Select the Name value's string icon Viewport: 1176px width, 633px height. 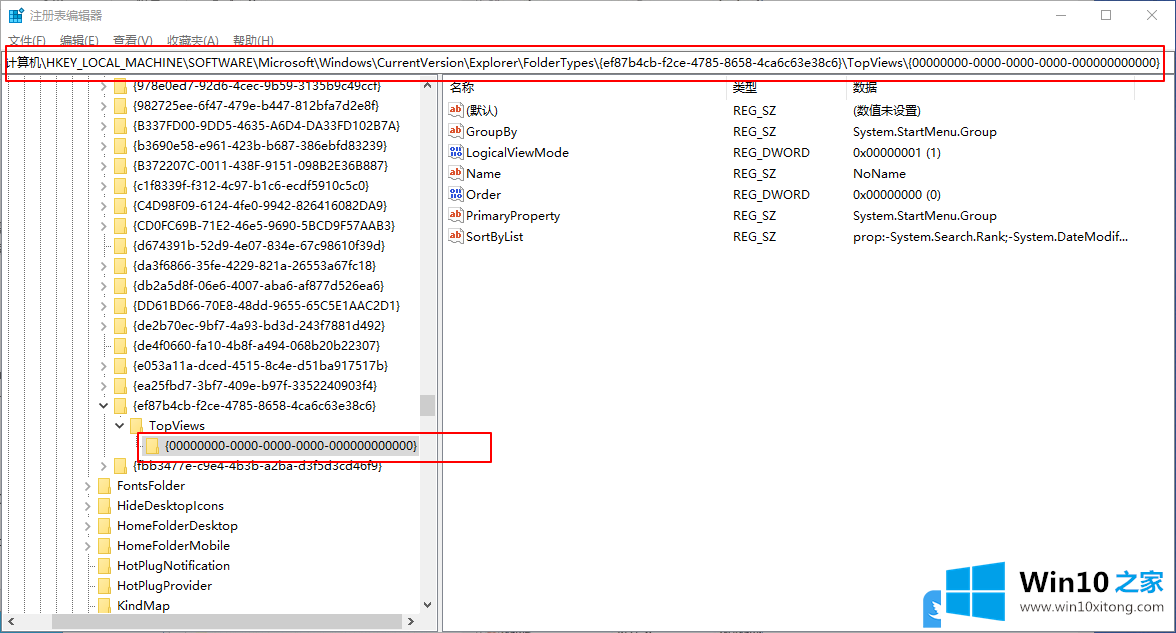coord(456,174)
